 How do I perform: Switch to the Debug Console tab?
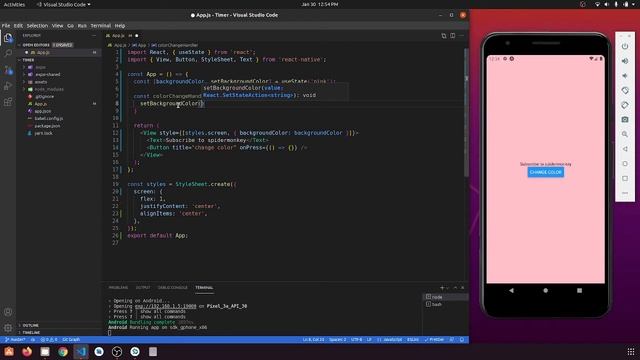coord(173,288)
